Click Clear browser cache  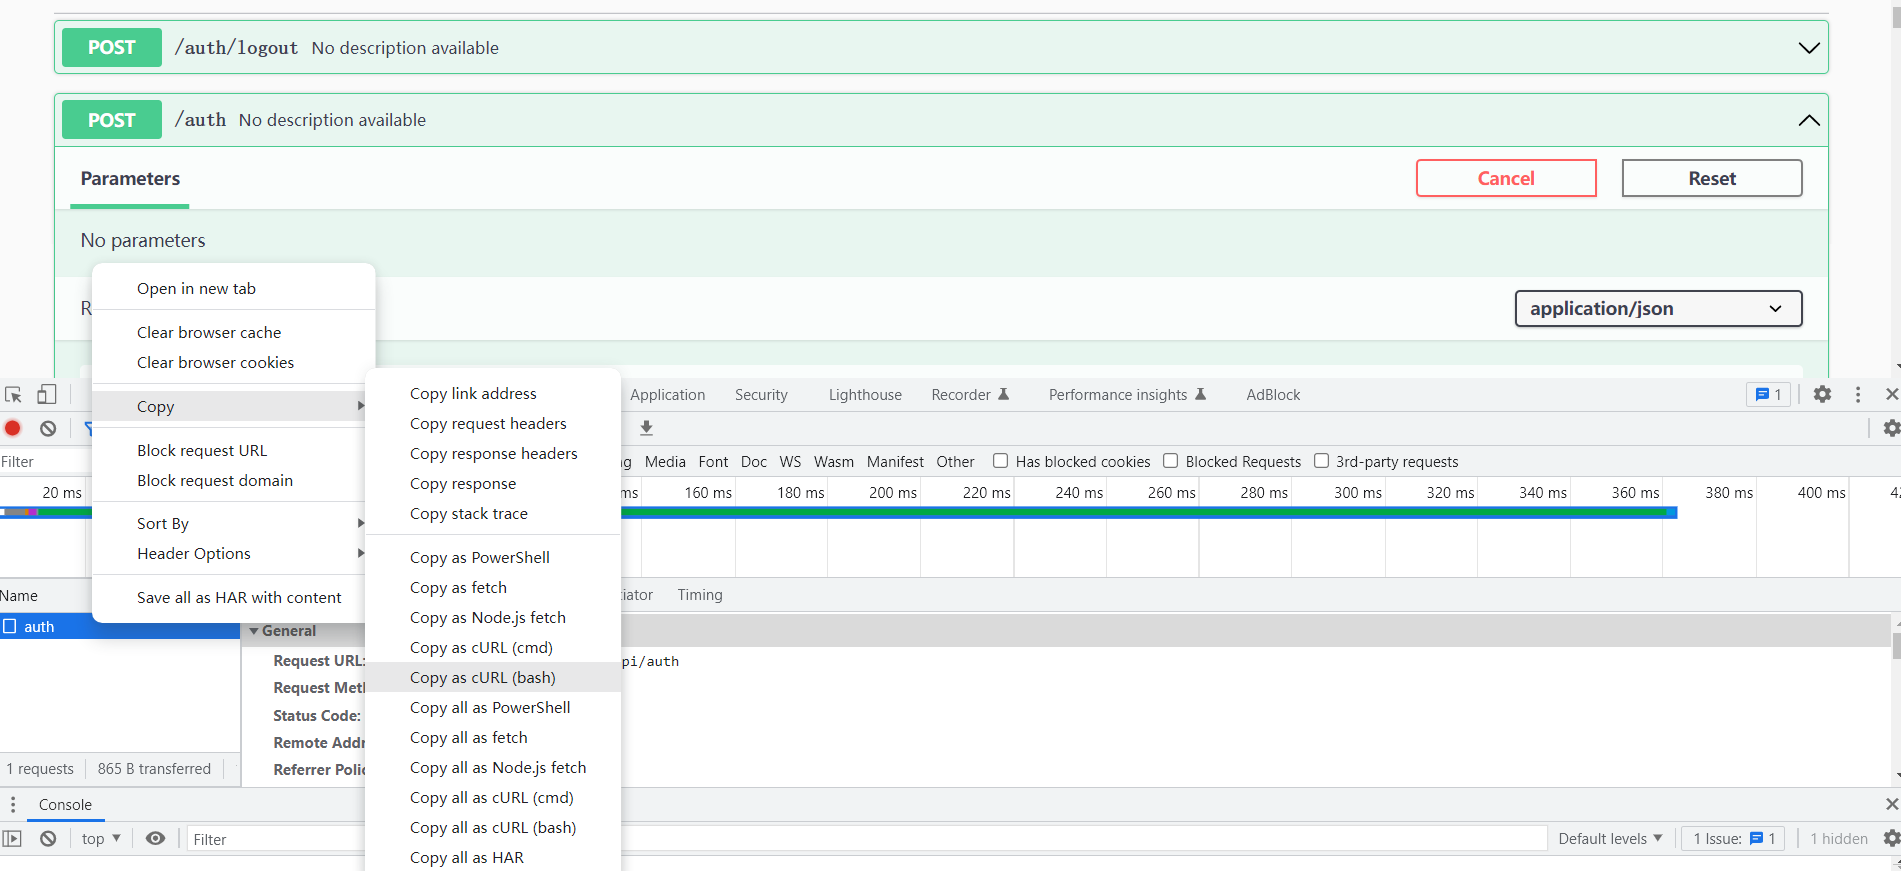(234, 332)
